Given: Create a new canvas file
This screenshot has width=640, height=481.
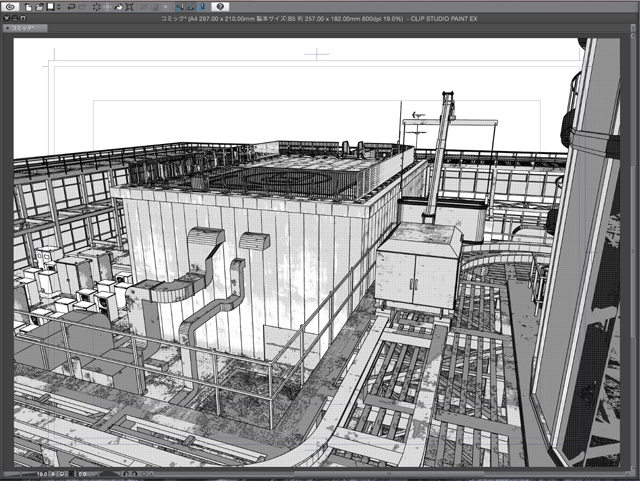Looking at the screenshot, I should [x=28, y=7].
